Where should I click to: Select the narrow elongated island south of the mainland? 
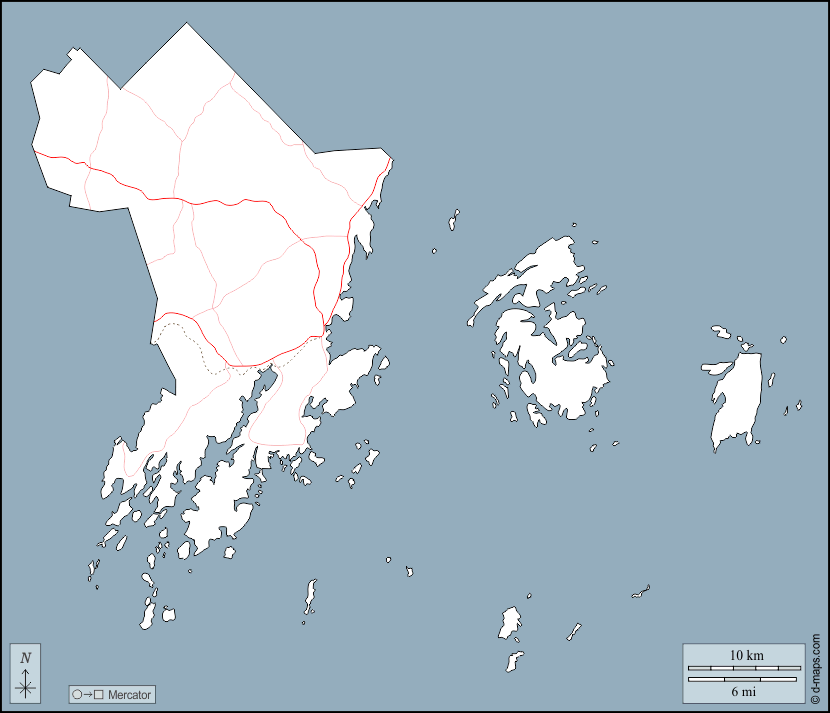point(310,596)
